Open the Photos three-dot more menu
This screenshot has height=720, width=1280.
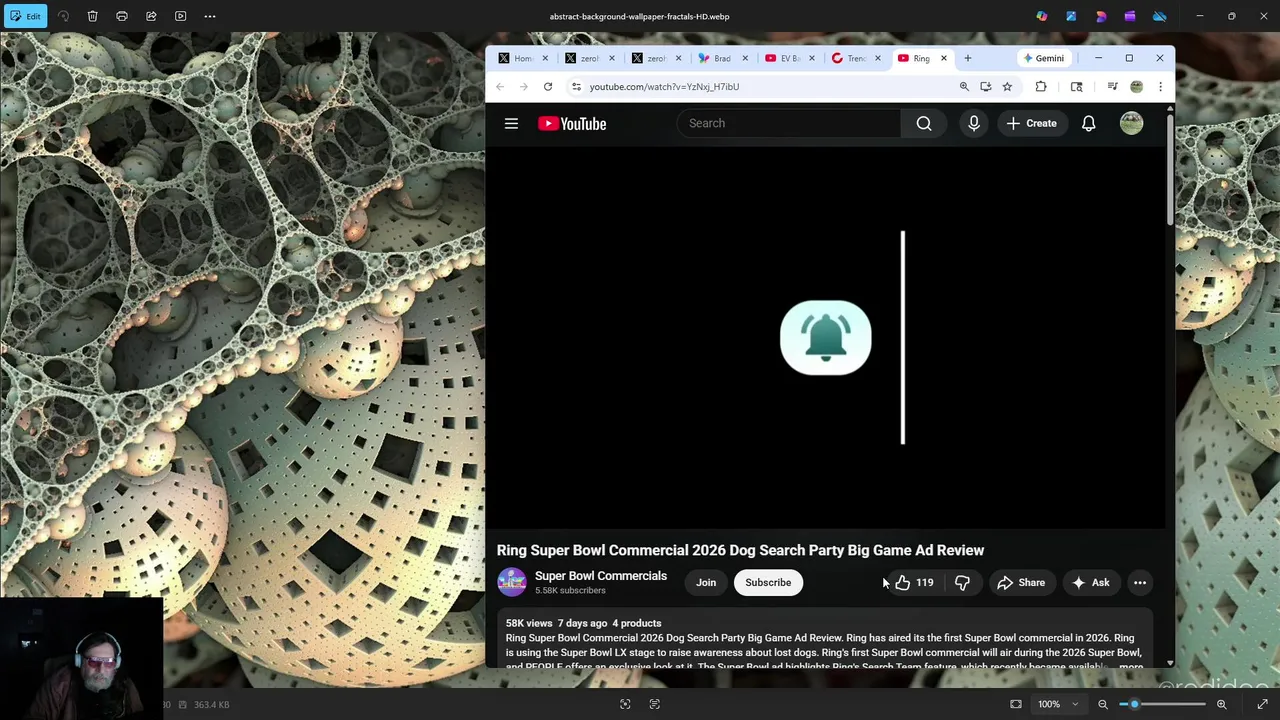[x=210, y=16]
